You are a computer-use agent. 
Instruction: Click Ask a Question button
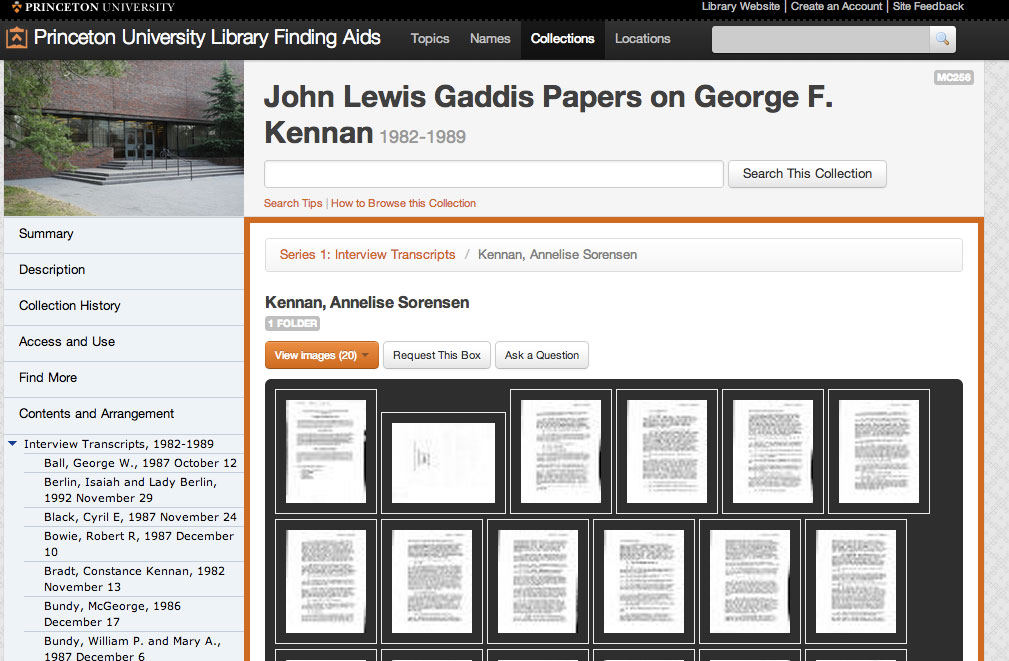pyautogui.click(x=542, y=355)
